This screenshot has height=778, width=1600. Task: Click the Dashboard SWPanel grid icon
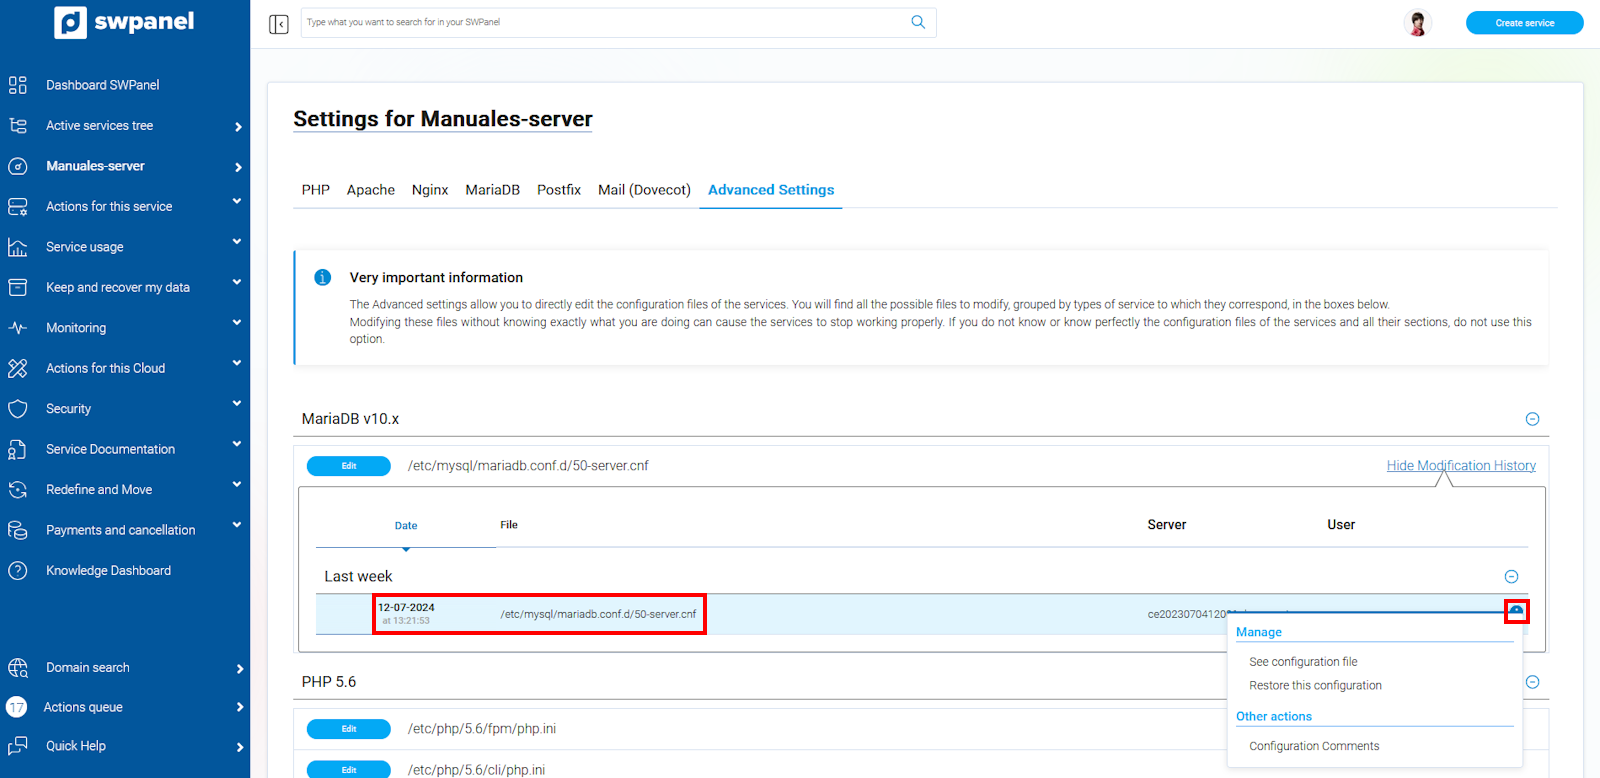pos(18,85)
